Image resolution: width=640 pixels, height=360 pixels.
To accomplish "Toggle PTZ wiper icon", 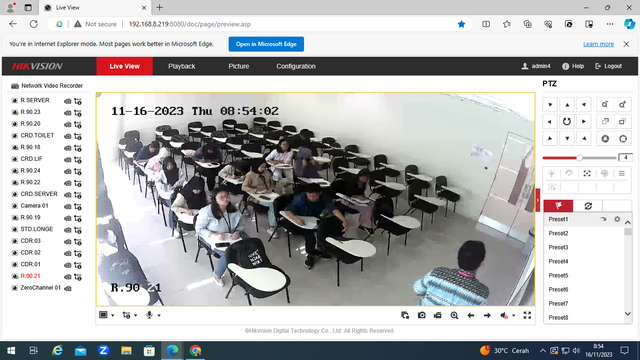I will pyautogui.click(x=569, y=173).
